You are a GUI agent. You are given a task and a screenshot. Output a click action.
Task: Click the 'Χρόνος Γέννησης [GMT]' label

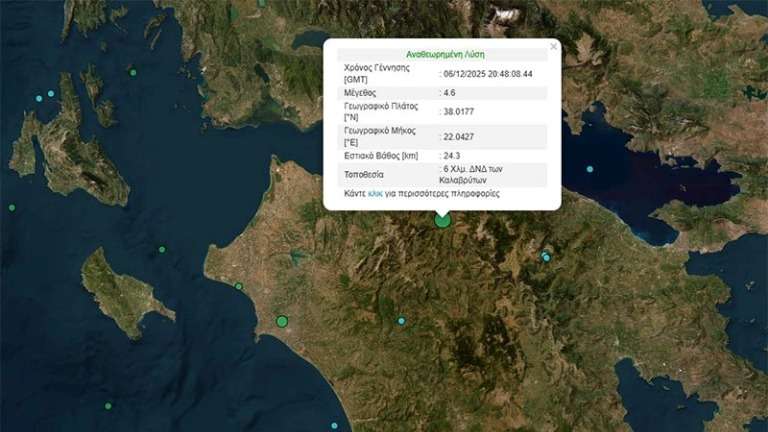coord(377,73)
